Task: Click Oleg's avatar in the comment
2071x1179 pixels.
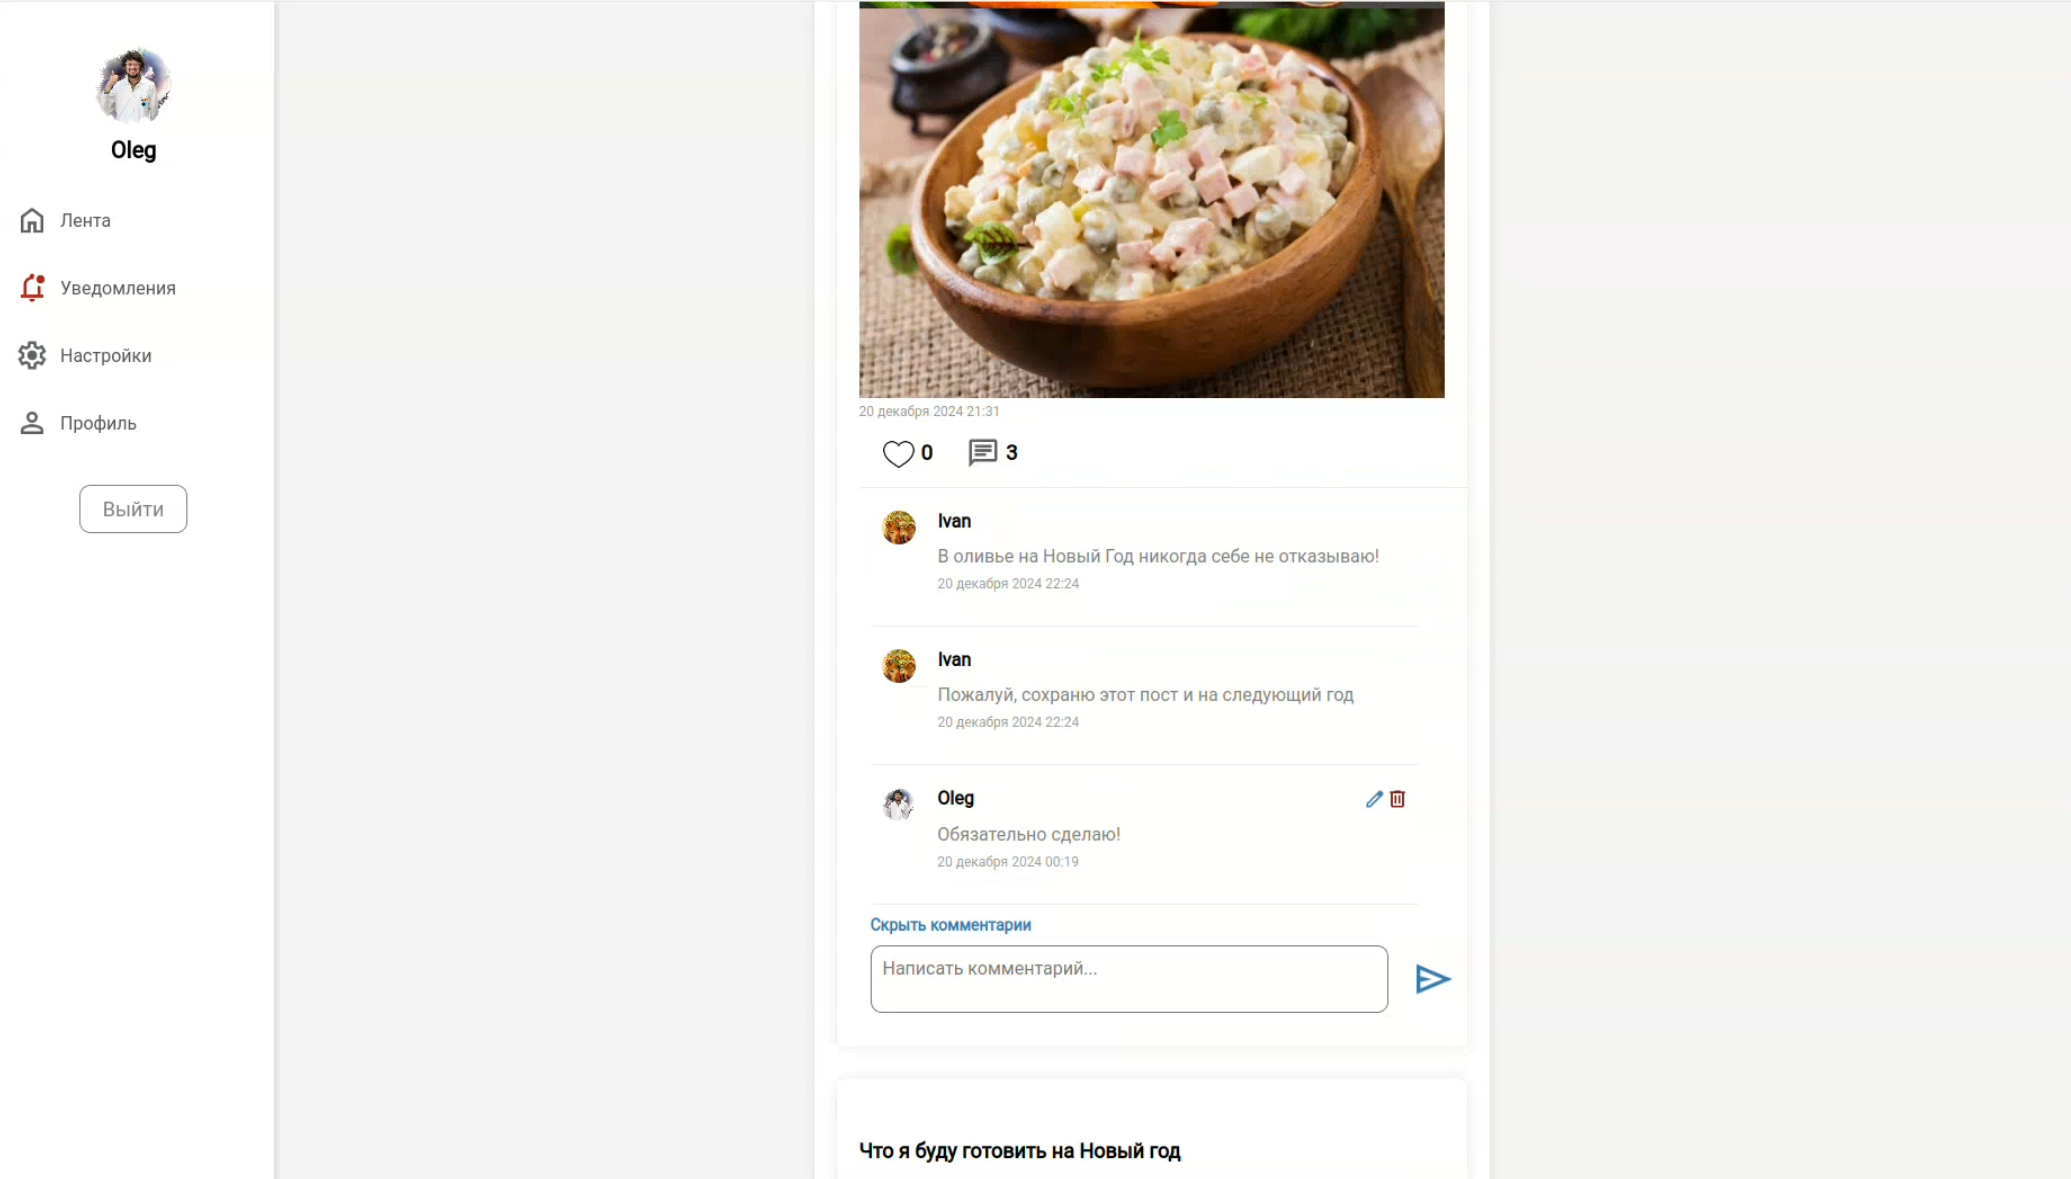Action: (898, 804)
